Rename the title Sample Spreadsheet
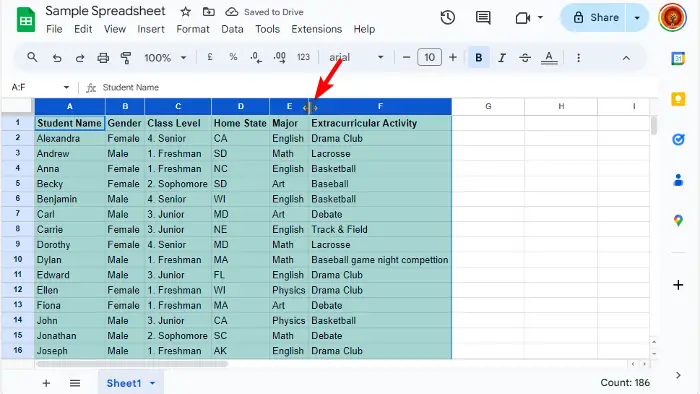This screenshot has width=700, height=394. [x=105, y=11]
